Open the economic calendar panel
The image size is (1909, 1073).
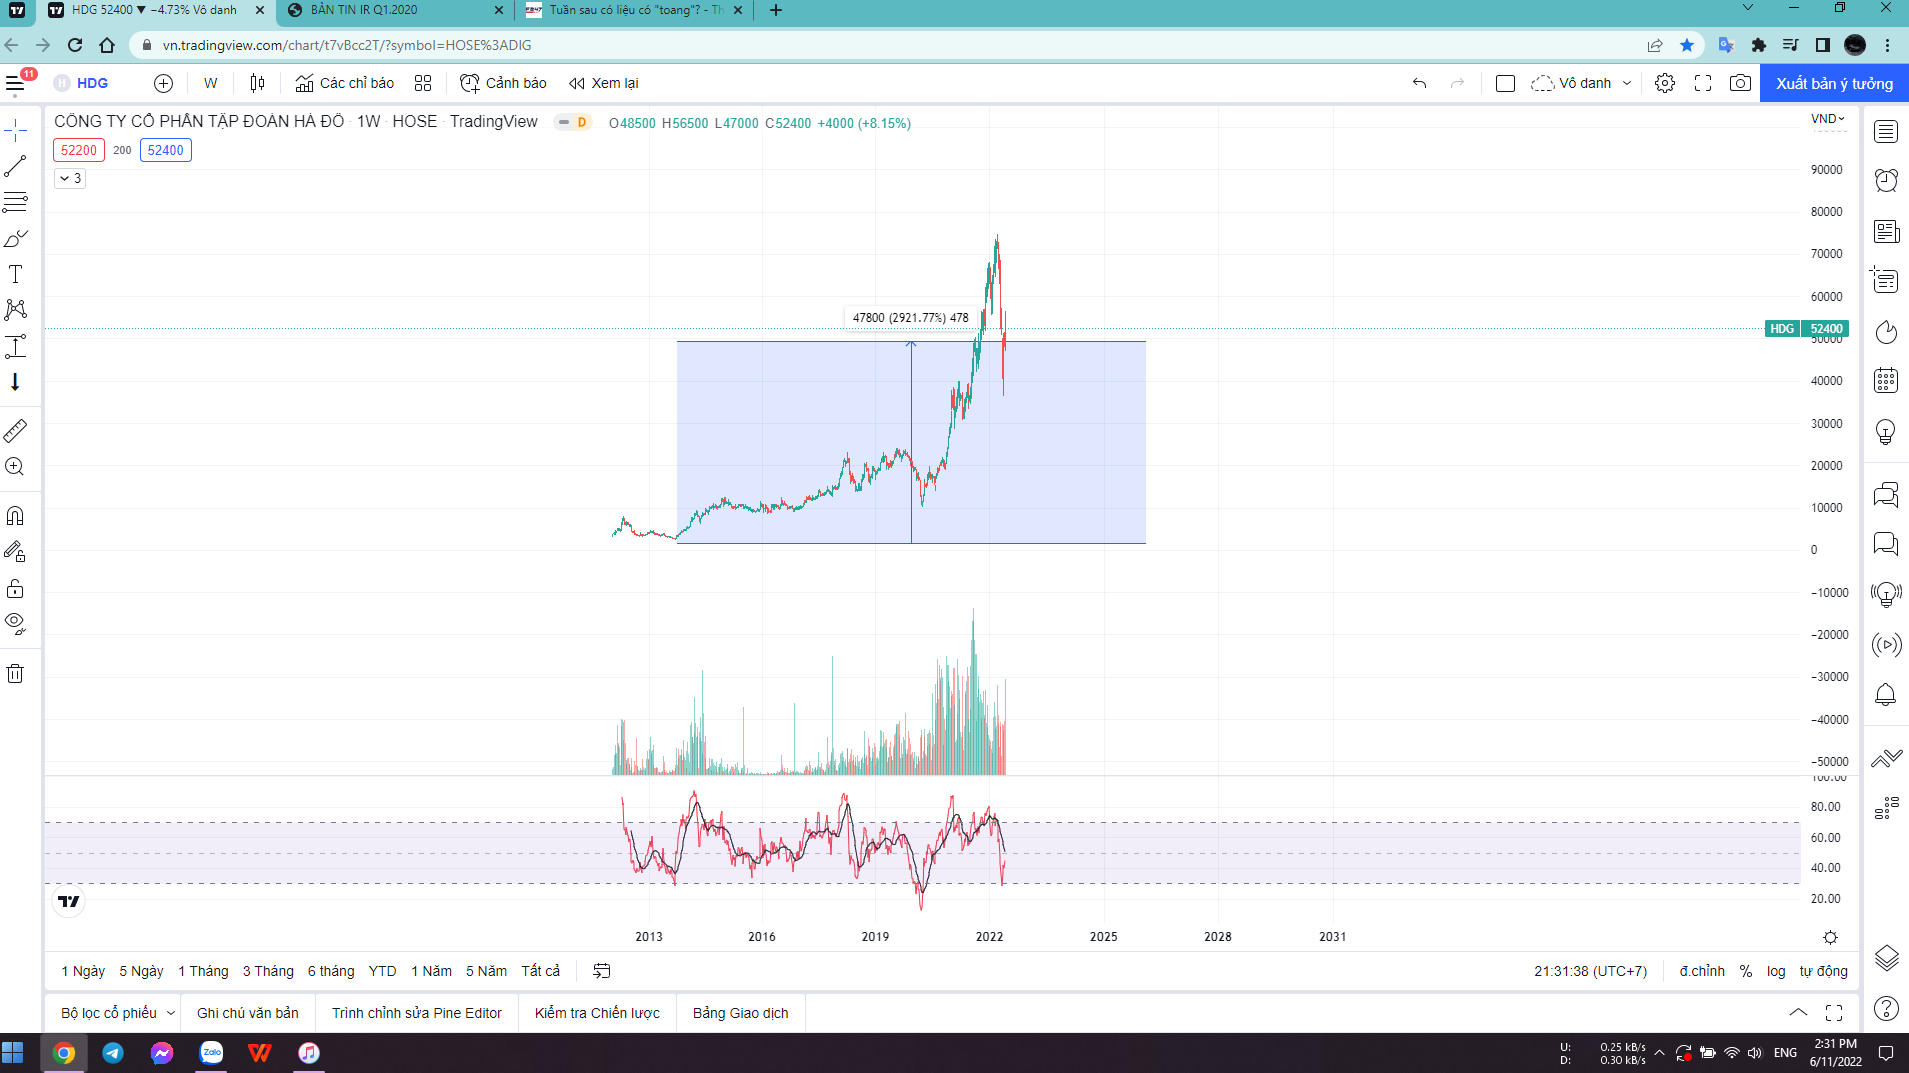[x=1886, y=381]
